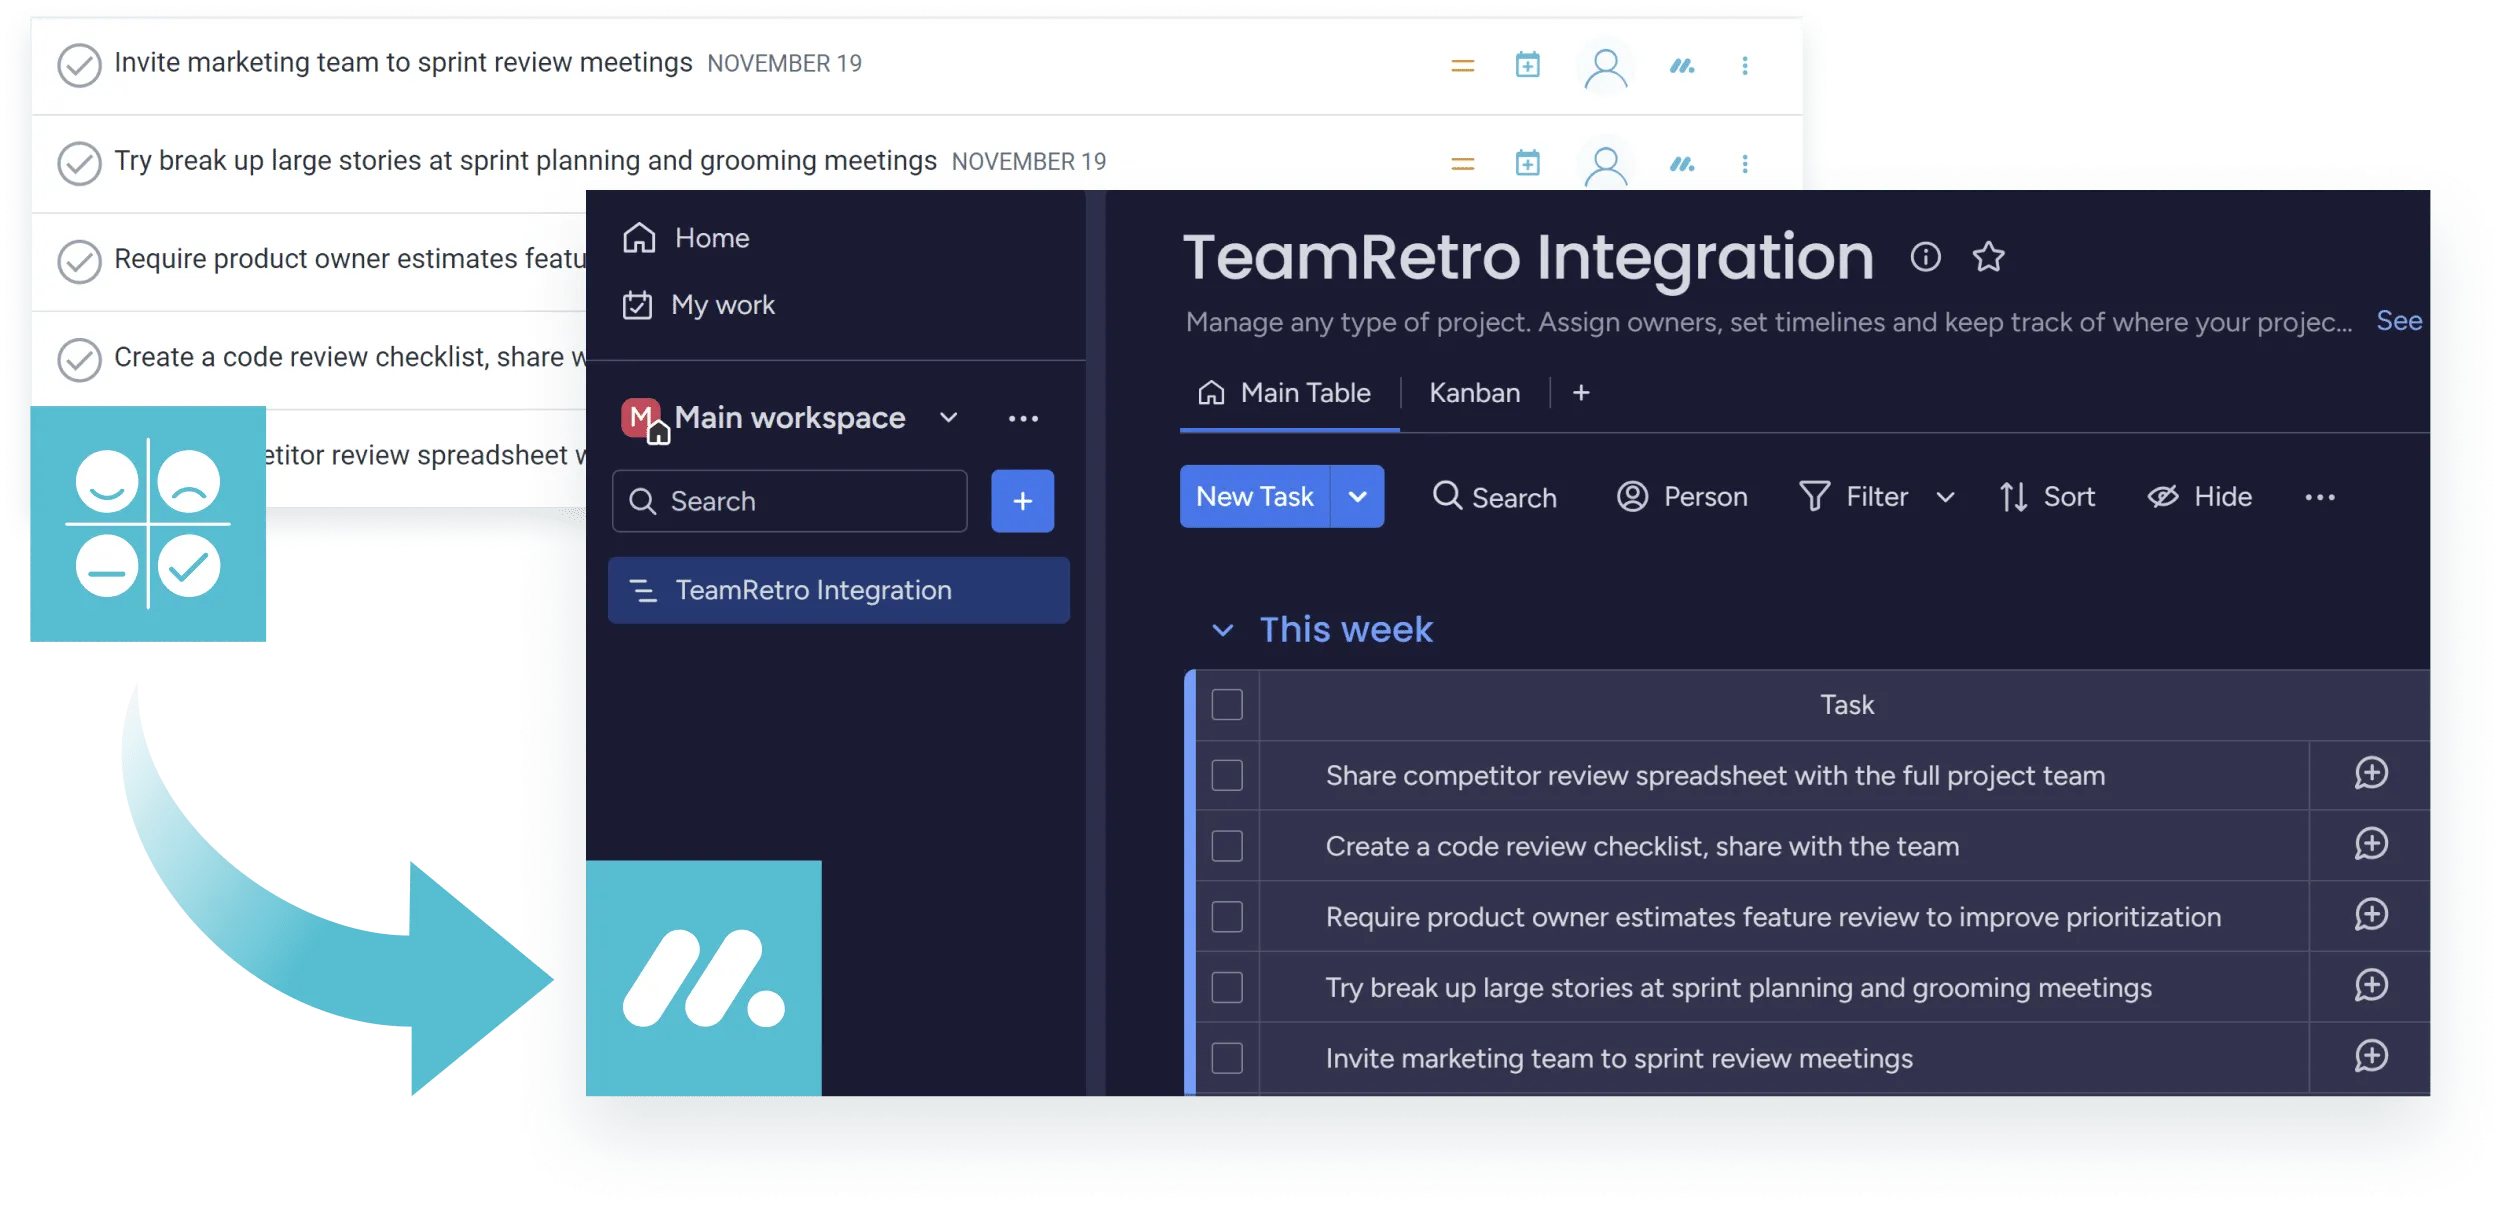Switch to Kanban tab
This screenshot has height=1210, width=2507.
(x=1474, y=393)
